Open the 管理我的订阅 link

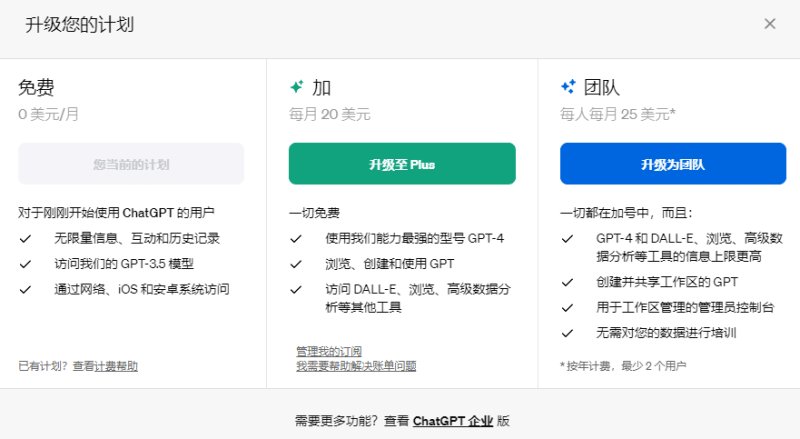pos(329,351)
